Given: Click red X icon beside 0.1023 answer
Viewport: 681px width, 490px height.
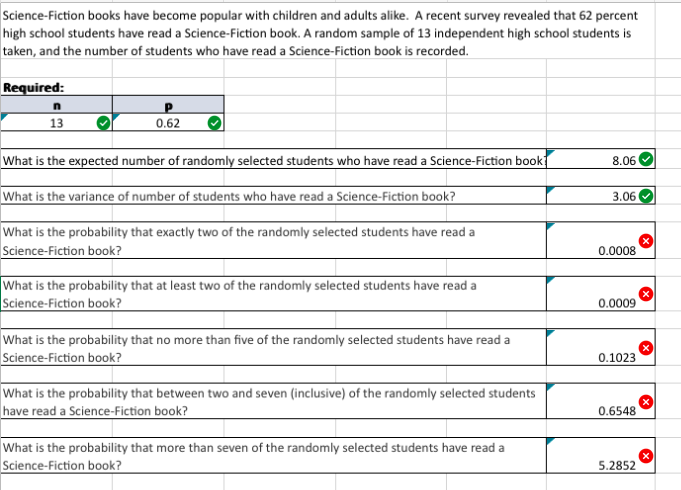Looking at the screenshot, I should tap(646, 348).
